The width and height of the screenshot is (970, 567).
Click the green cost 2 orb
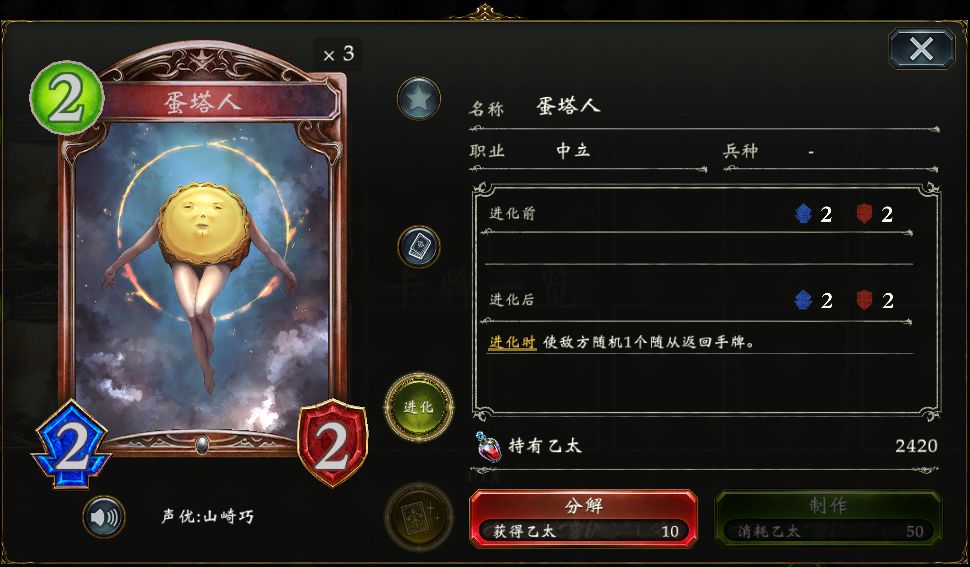click(x=66, y=98)
